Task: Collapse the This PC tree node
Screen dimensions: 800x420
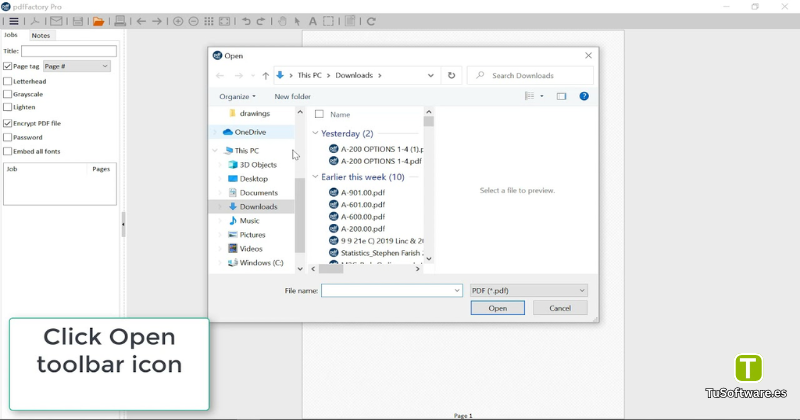Action: [x=215, y=151]
